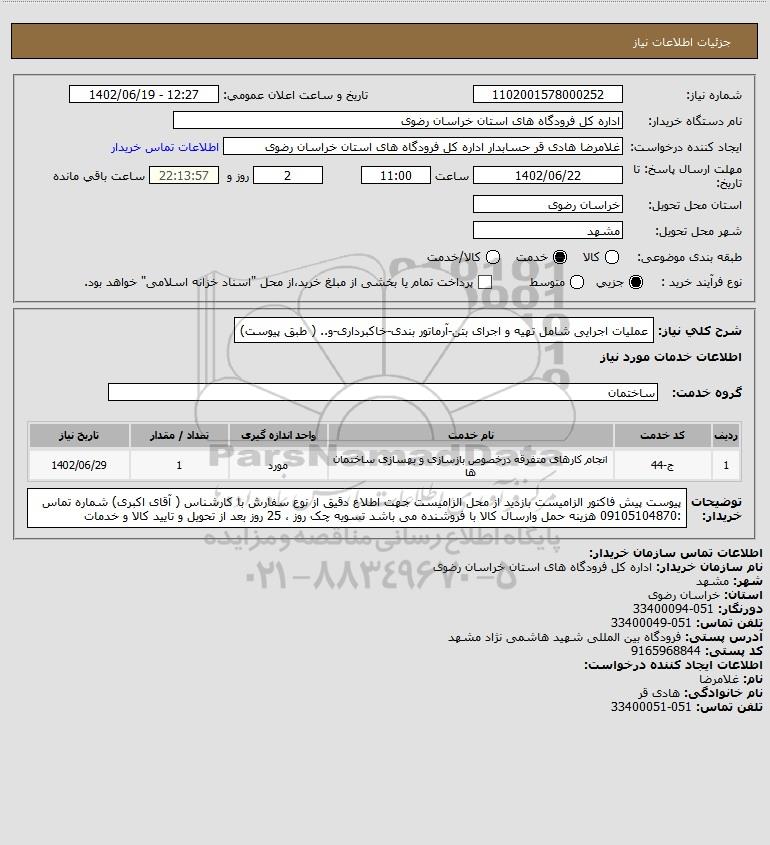Click the request creator field غلامرضا هادی قر

pyautogui.click(x=423, y=147)
